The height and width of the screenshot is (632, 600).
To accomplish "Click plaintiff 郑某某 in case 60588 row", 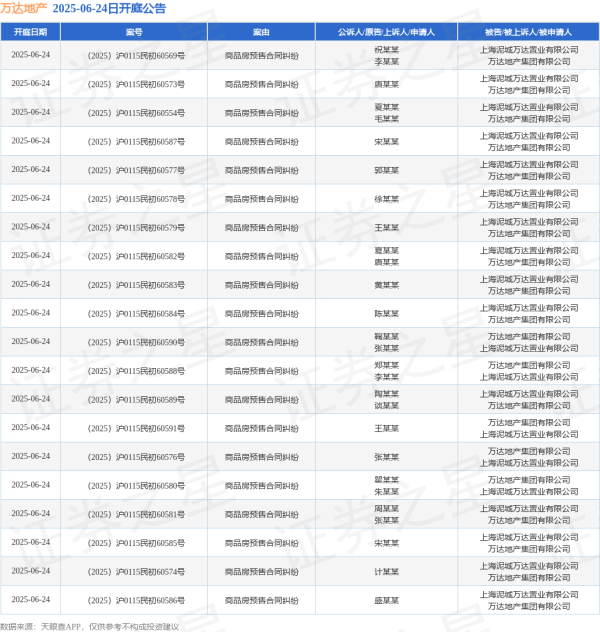I will pos(386,365).
